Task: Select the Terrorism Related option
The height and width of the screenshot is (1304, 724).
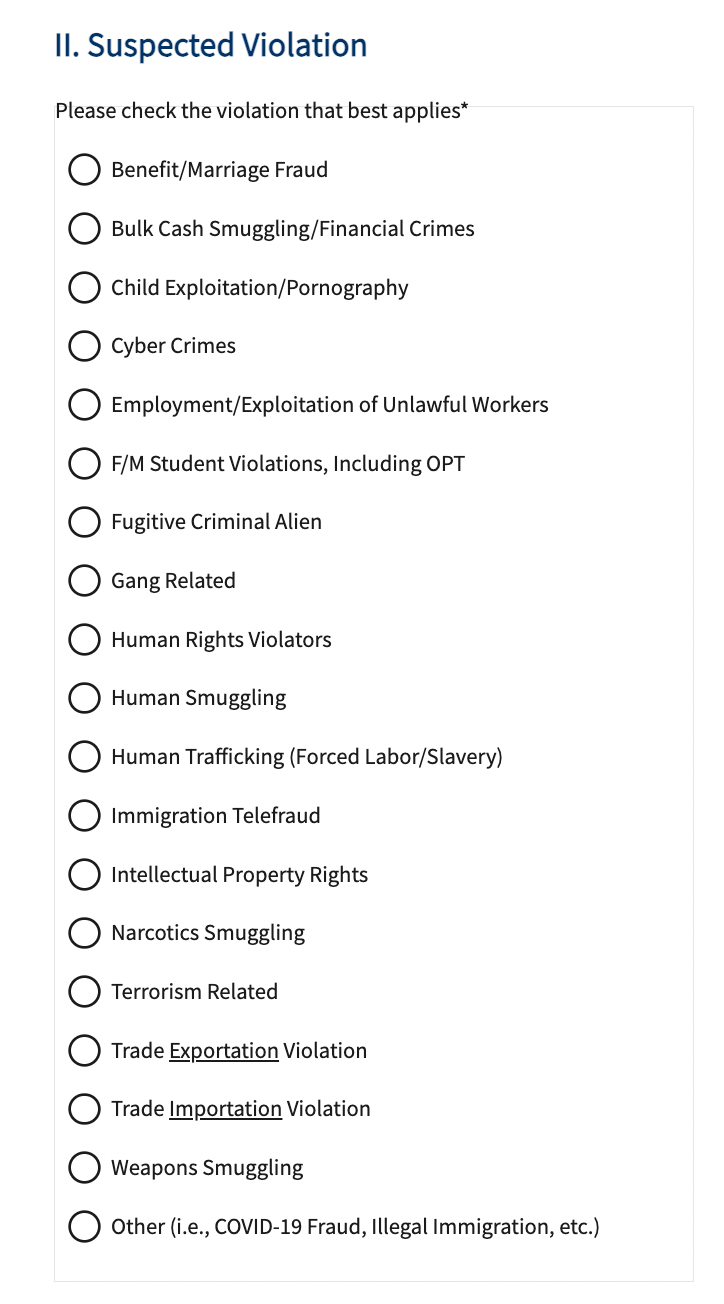Action: tap(84, 992)
